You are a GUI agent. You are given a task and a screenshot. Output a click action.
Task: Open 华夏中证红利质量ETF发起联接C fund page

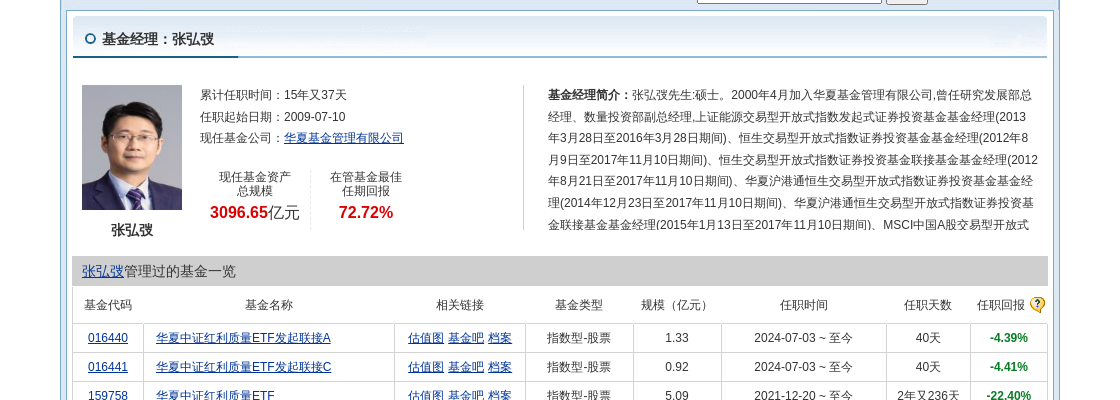[244, 367]
